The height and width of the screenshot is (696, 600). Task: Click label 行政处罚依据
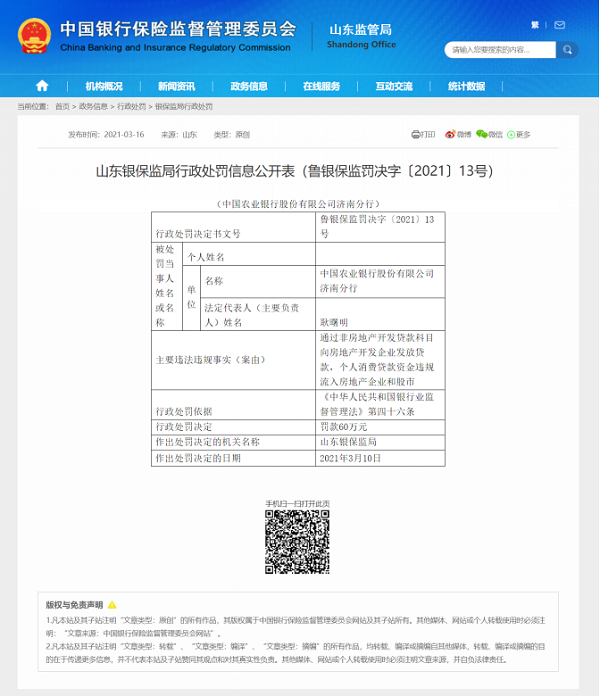pos(184,412)
